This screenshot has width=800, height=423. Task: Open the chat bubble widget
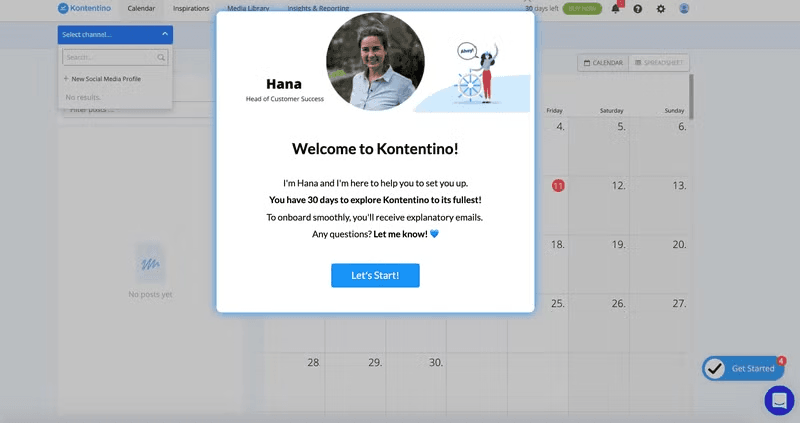pos(778,400)
